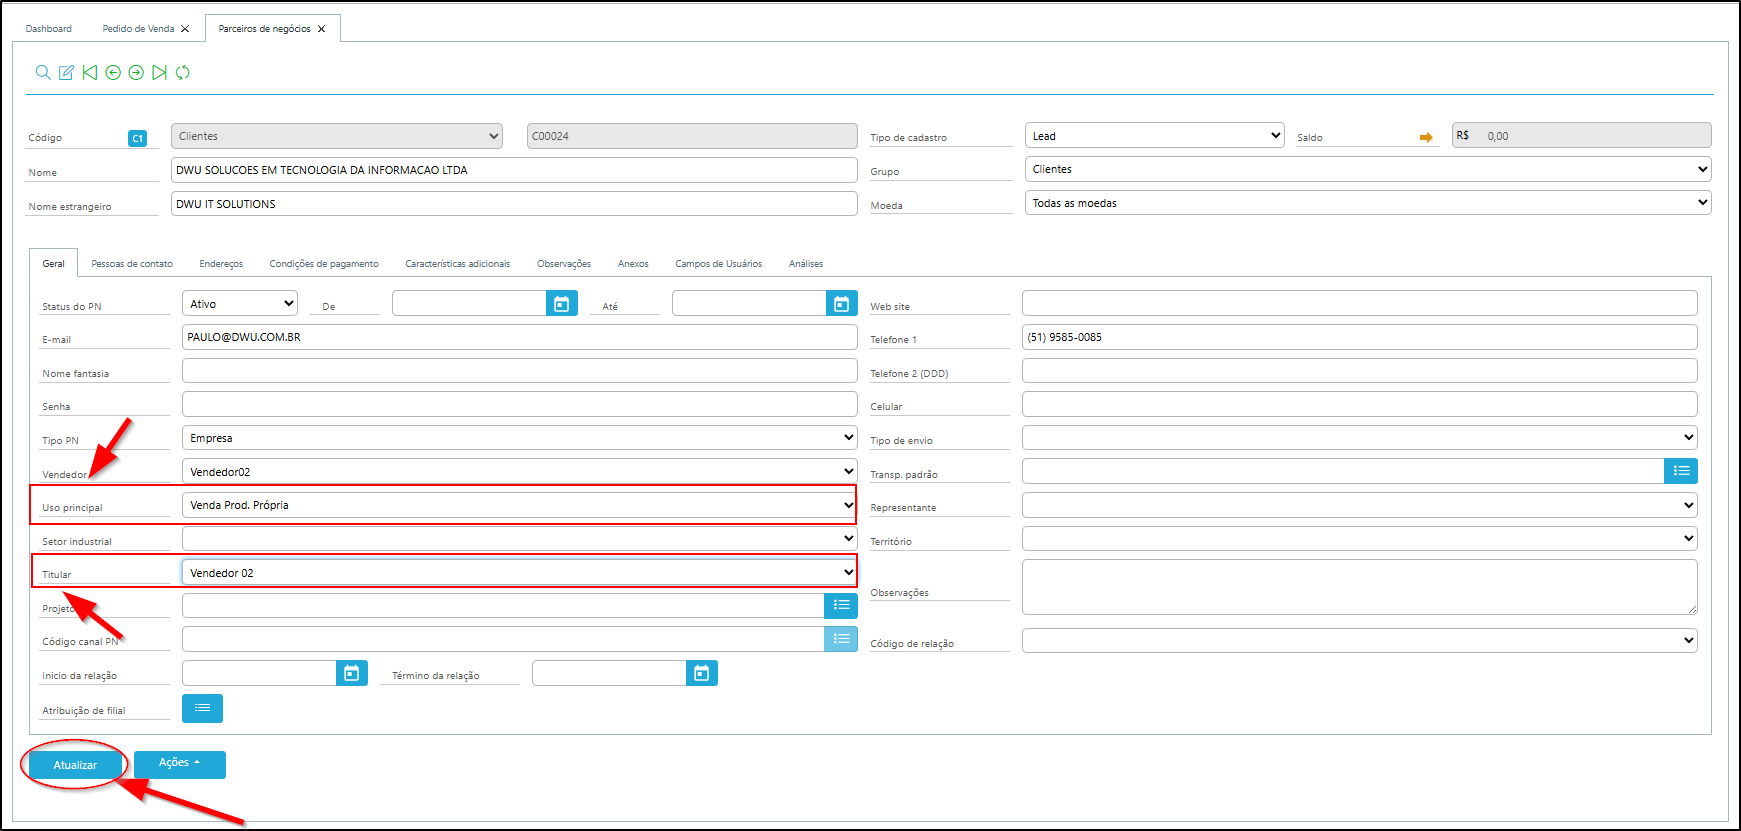The width and height of the screenshot is (1741, 831).
Task: Click the Nome estrangeiro input field
Action: 514,204
